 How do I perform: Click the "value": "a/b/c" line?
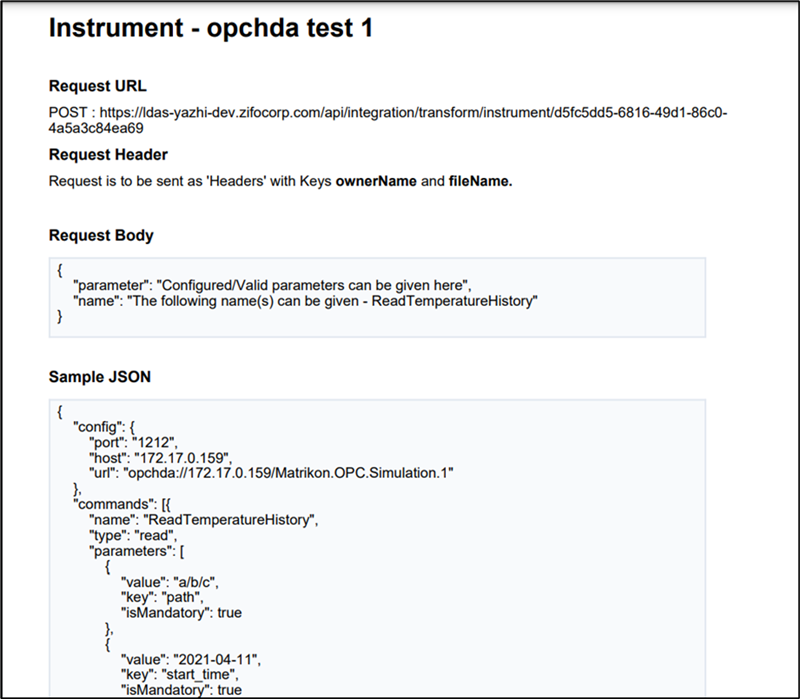(x=169, y=582)
